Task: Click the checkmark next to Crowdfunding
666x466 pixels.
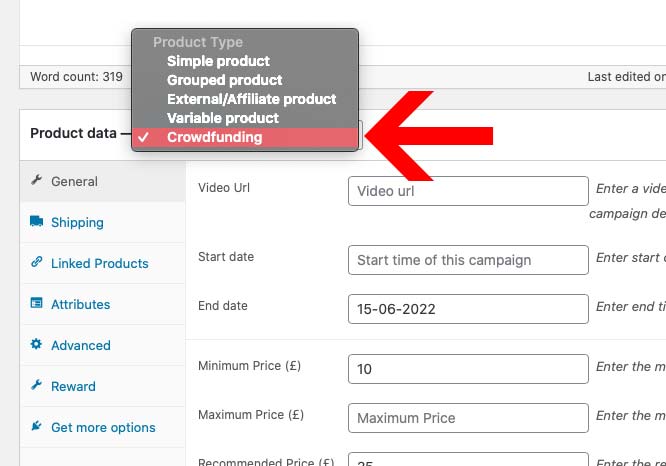Action: click(143, 137)
